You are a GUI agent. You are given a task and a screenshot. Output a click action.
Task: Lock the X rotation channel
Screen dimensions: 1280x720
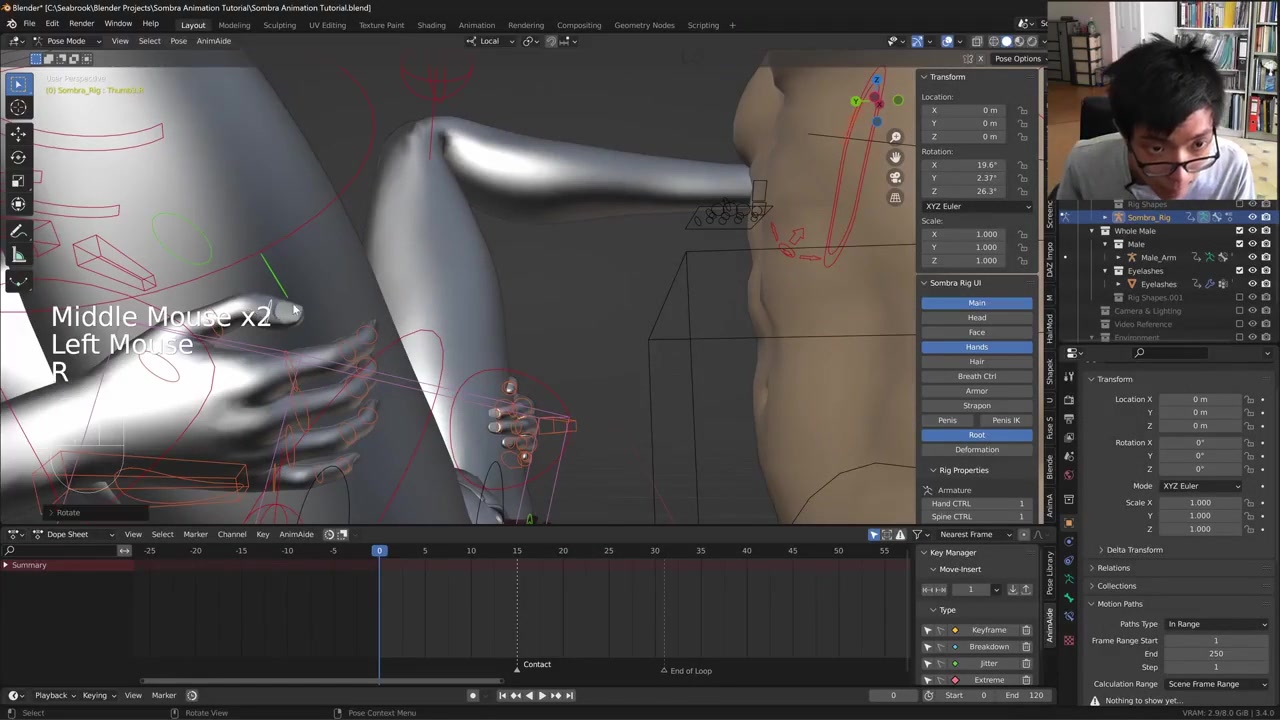pyautogui.click(x=1022, y=165)
